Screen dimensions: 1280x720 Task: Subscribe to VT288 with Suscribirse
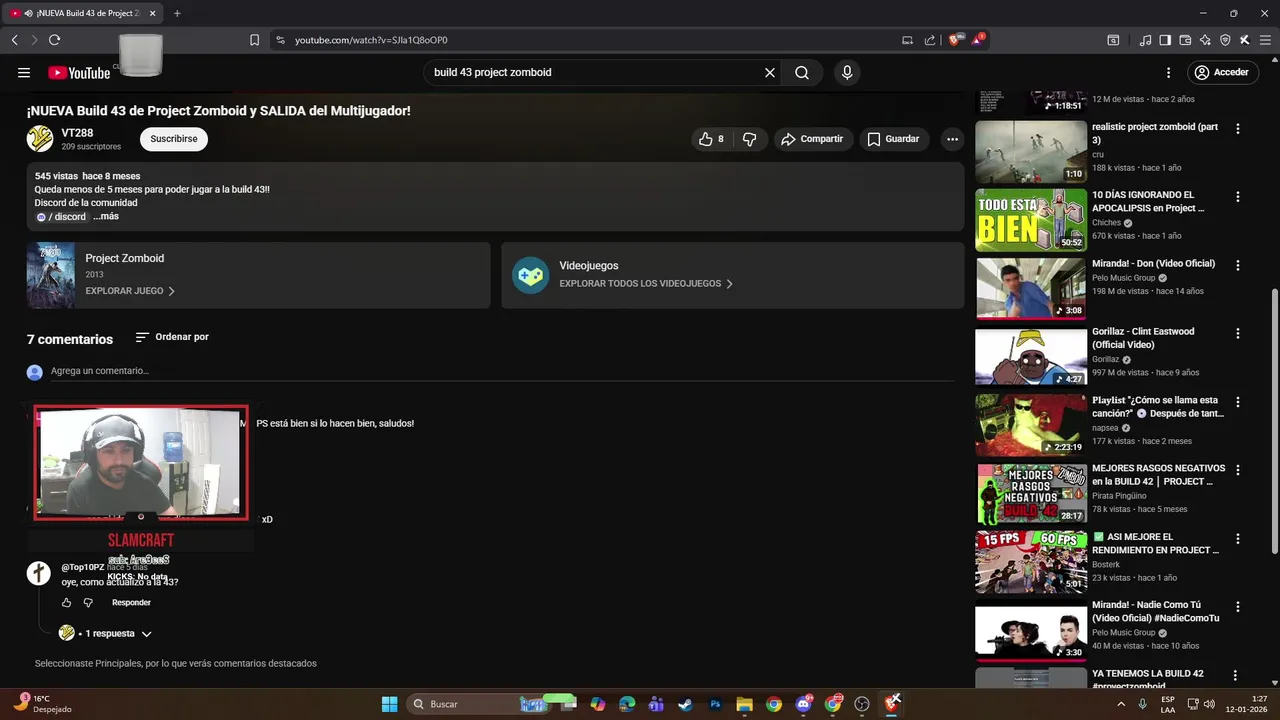click(x=174, y=139)
